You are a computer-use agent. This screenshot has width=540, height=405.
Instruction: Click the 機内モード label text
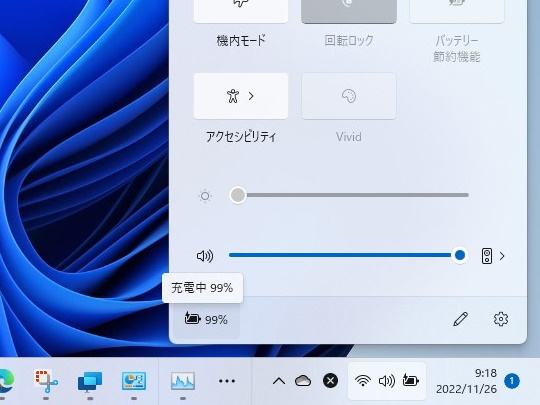(241, 40)
